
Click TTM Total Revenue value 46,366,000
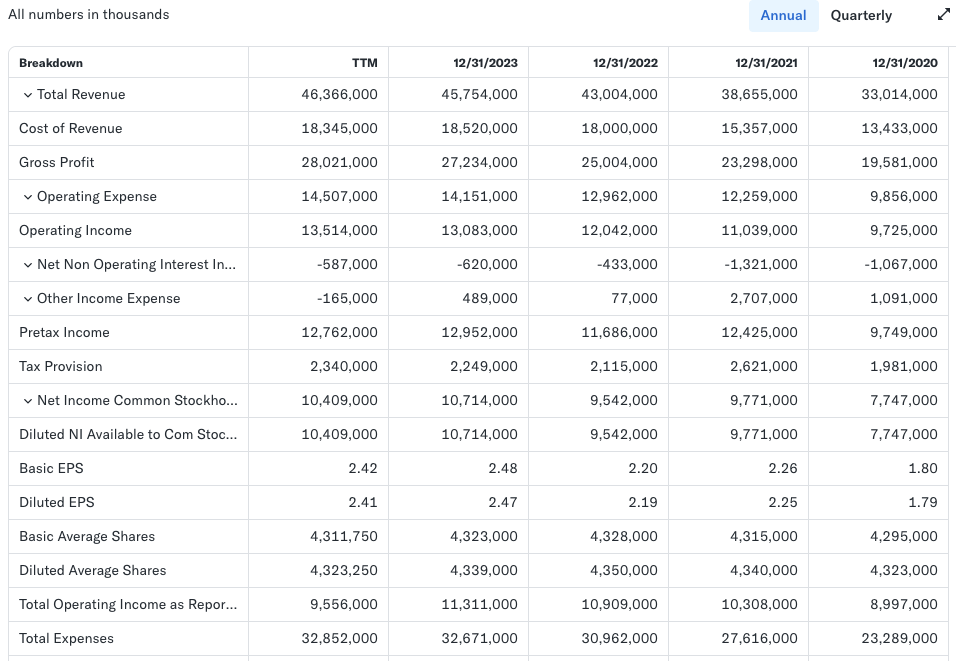[x=339, y=95]
